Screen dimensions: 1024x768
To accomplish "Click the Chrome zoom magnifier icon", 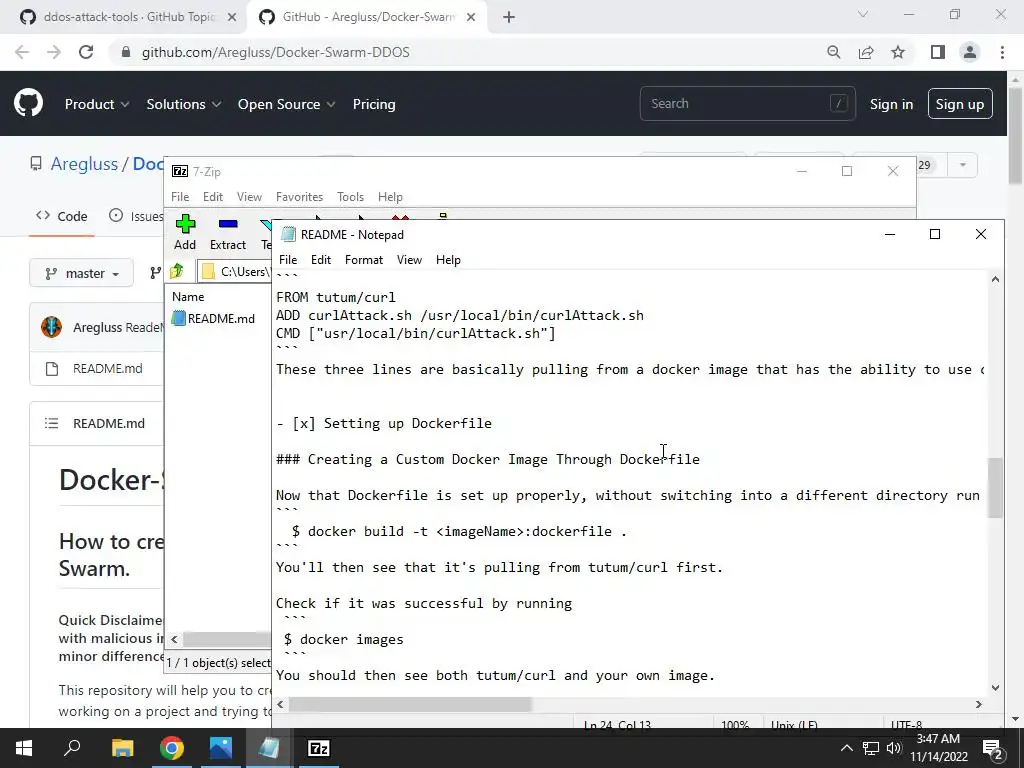I will [833, 52].
